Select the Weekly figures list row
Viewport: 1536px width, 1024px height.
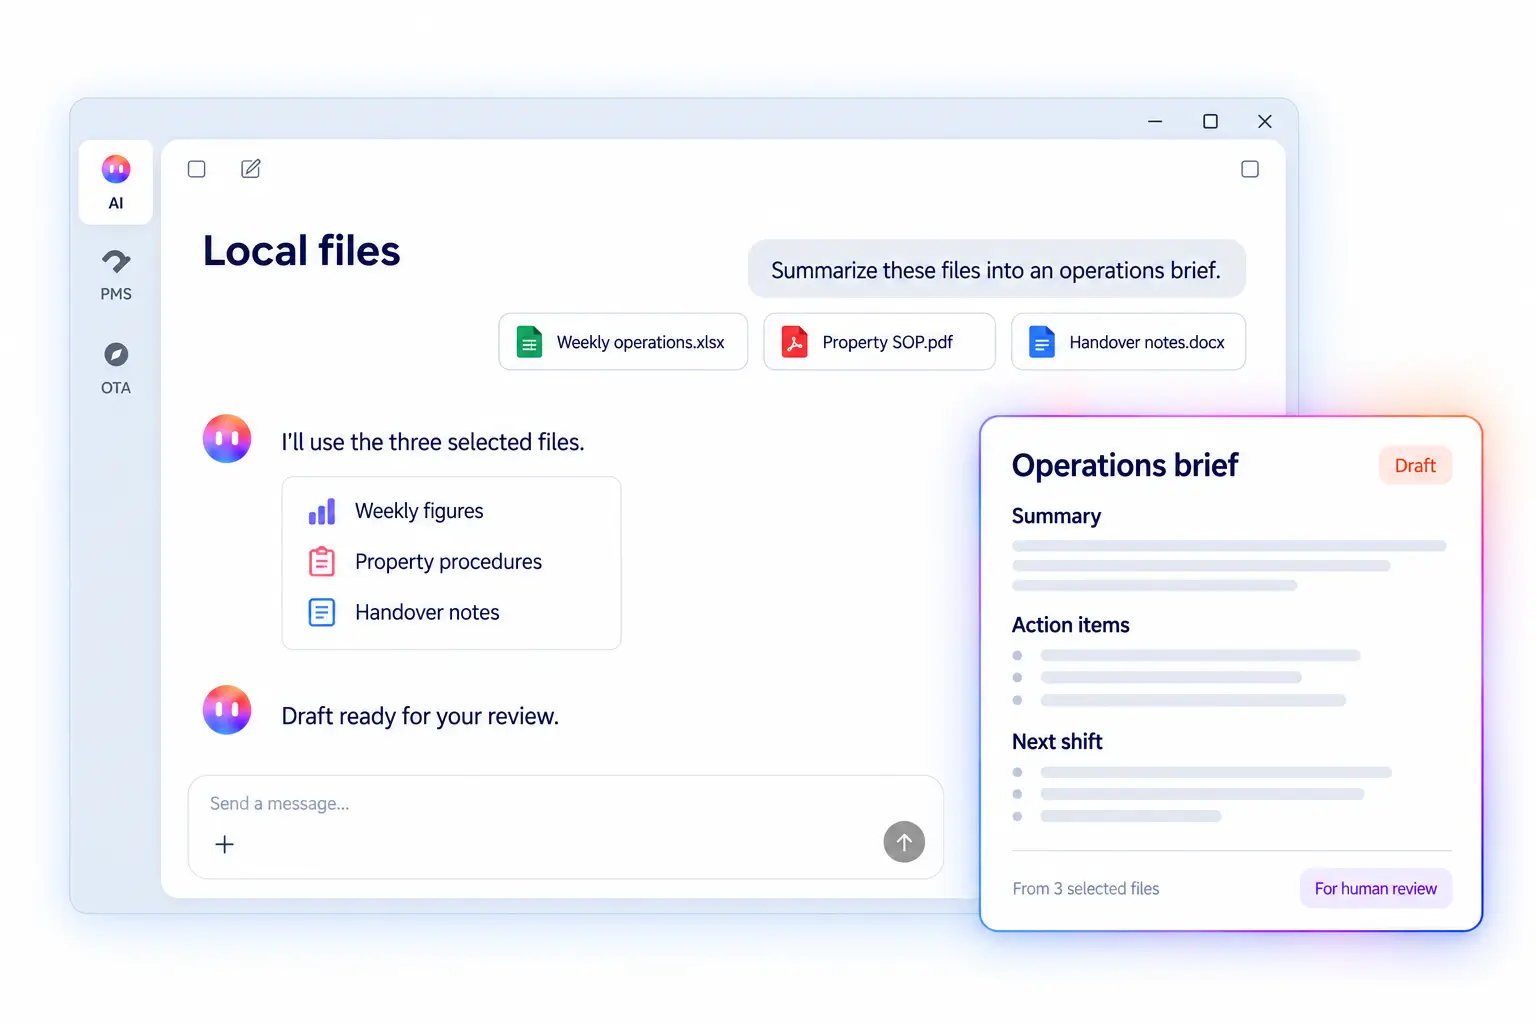[x=451, y=512]
